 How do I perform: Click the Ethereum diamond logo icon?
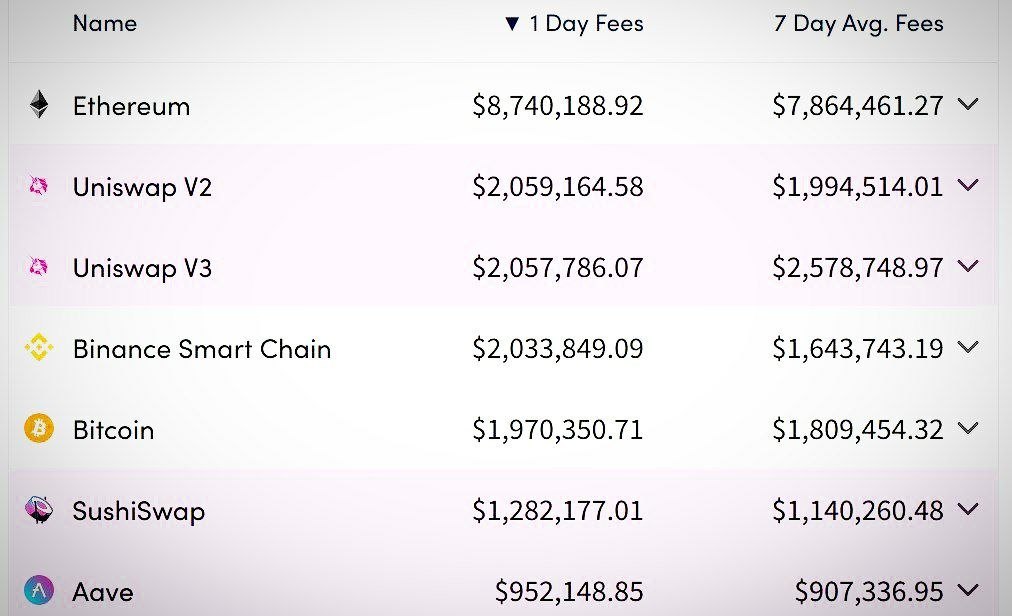[x=39, y=105]
